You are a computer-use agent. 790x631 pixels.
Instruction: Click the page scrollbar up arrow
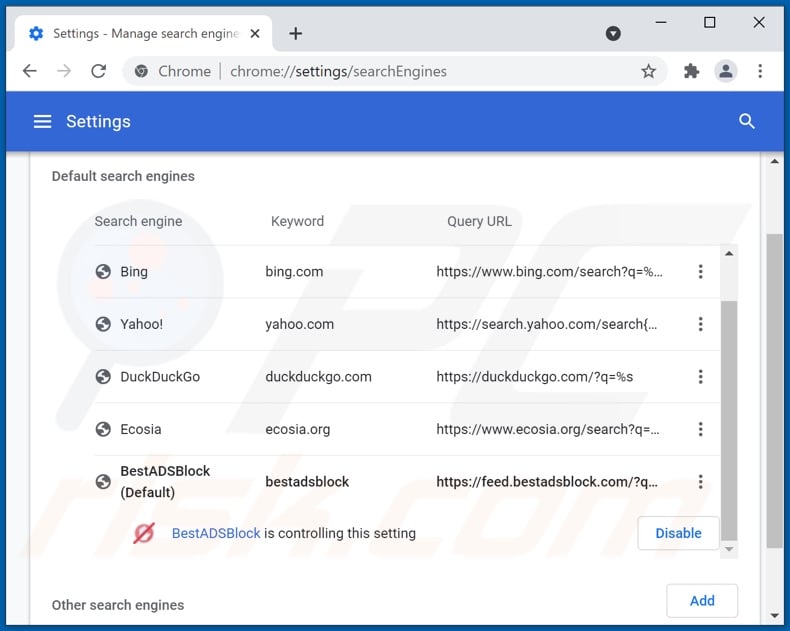click(774, 161)
